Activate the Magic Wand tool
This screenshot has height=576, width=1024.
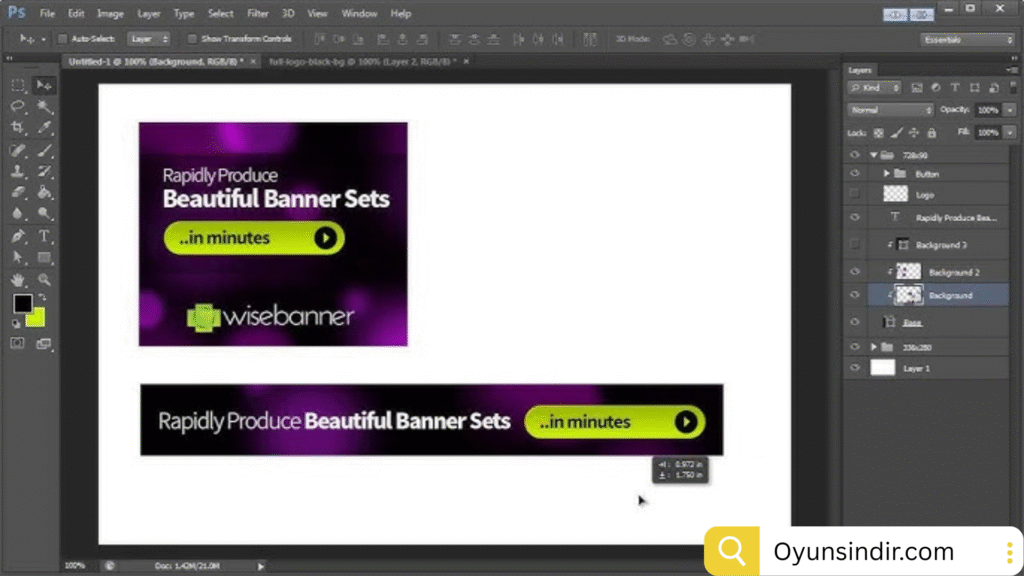coord(45,106)
